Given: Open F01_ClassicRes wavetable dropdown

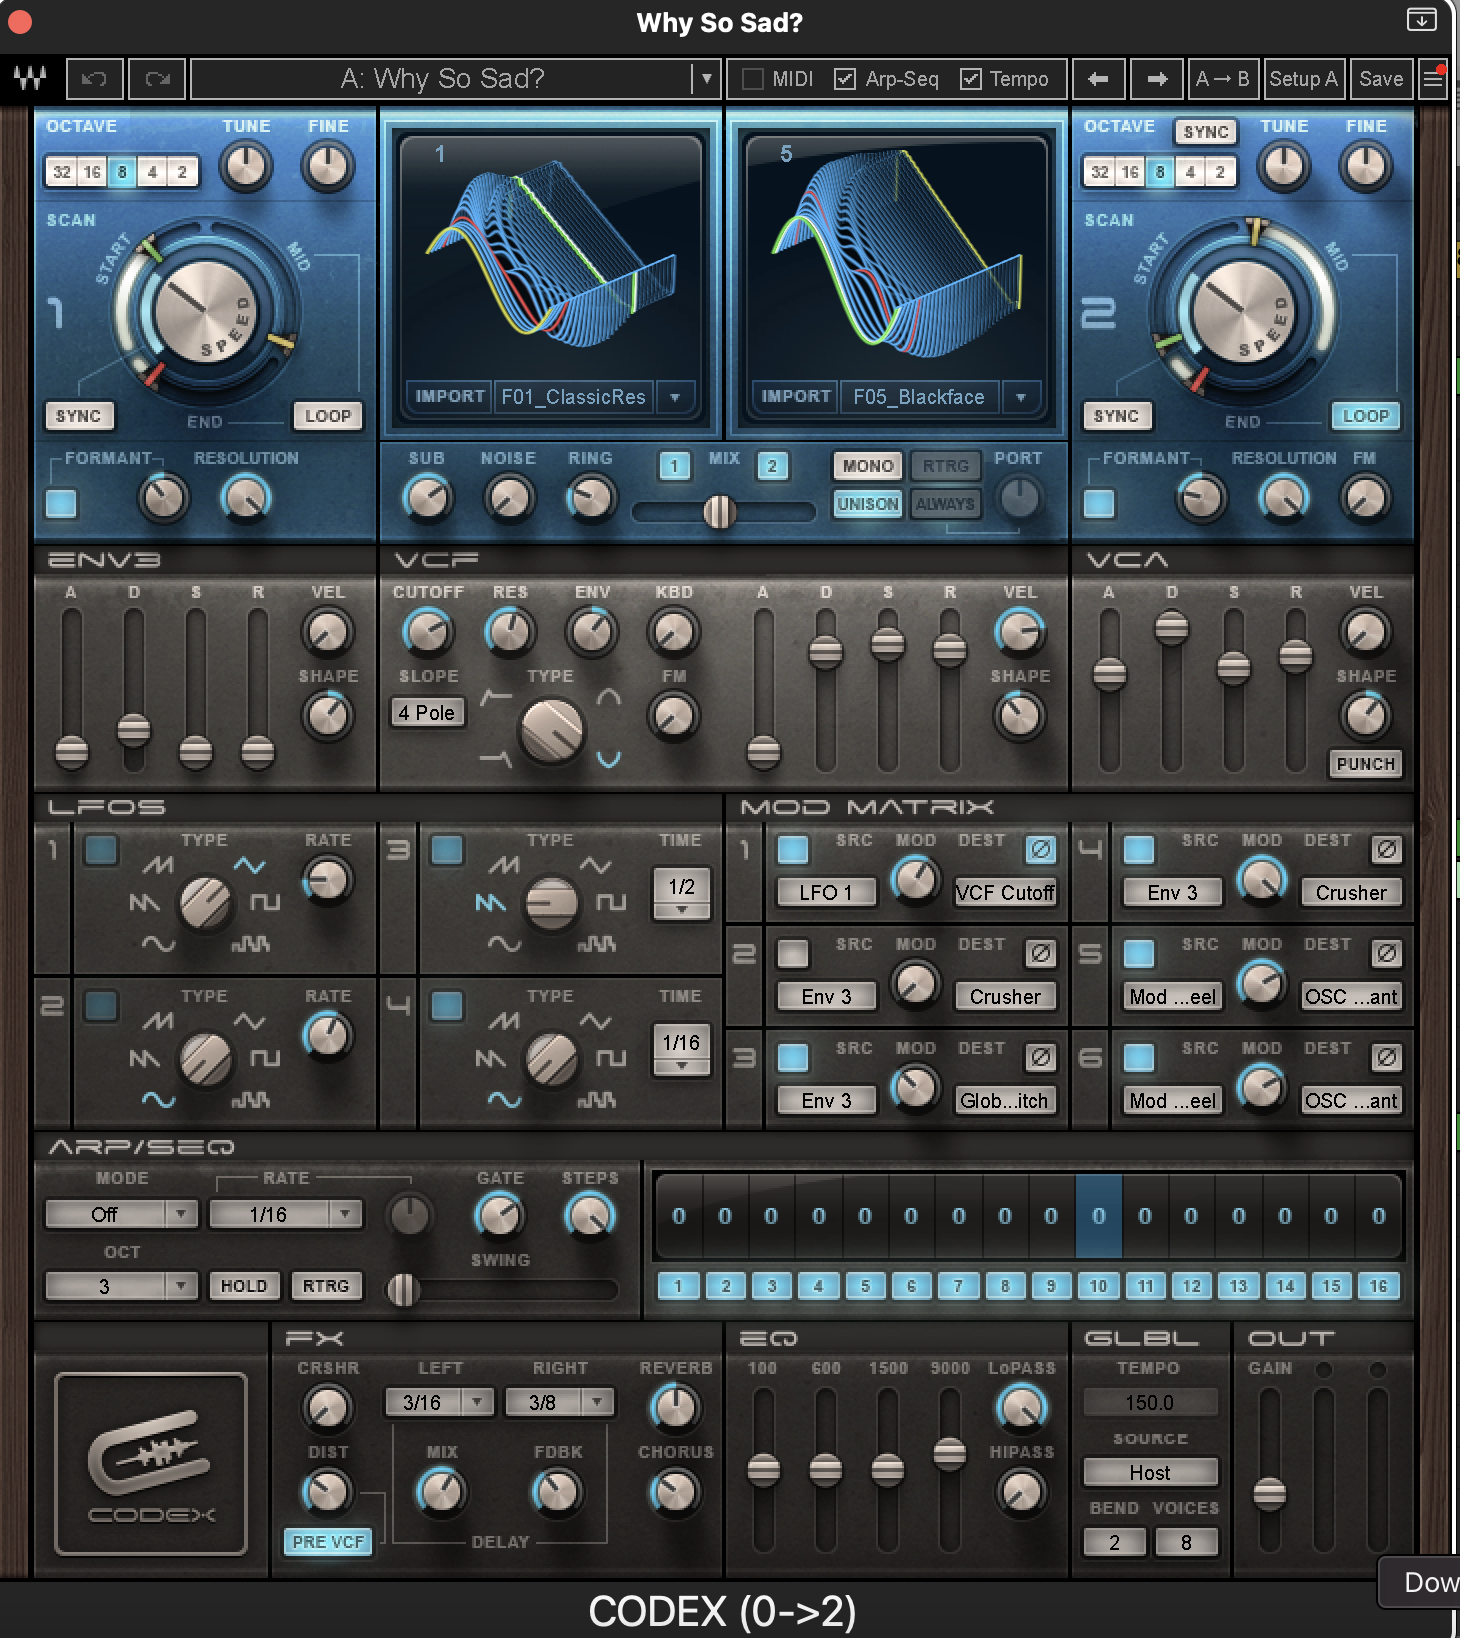Looking at the screenshot, I should [x=675, y=397].
